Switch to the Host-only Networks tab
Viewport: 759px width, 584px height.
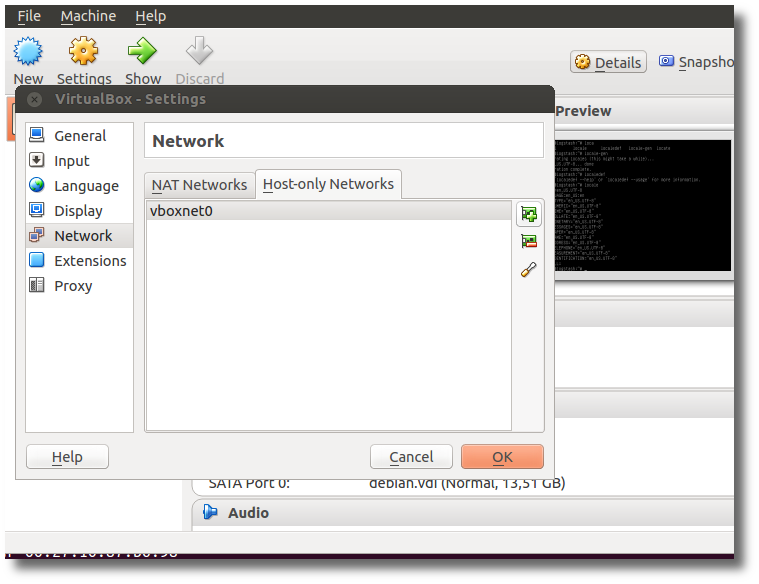click(x=328, y=184)
